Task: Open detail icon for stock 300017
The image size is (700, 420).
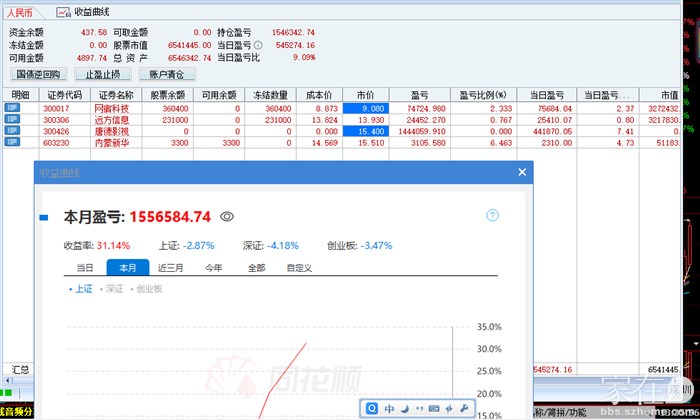Action: (x=12, y=108)
